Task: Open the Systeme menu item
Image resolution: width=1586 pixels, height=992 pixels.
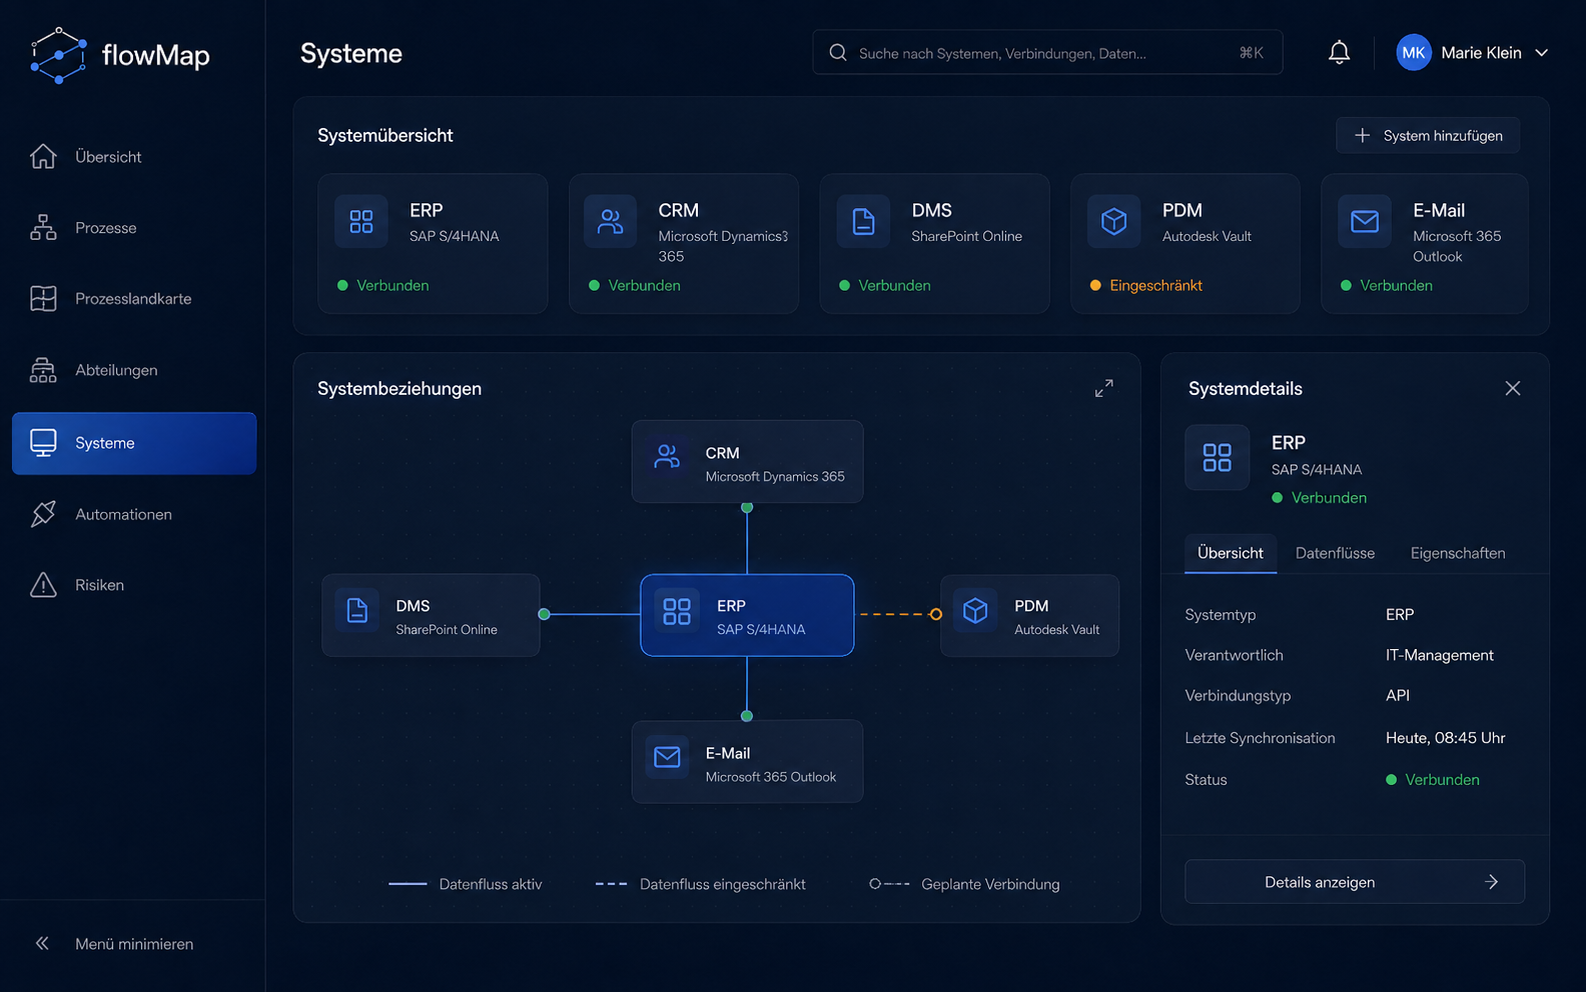Action: pos(134,443)
